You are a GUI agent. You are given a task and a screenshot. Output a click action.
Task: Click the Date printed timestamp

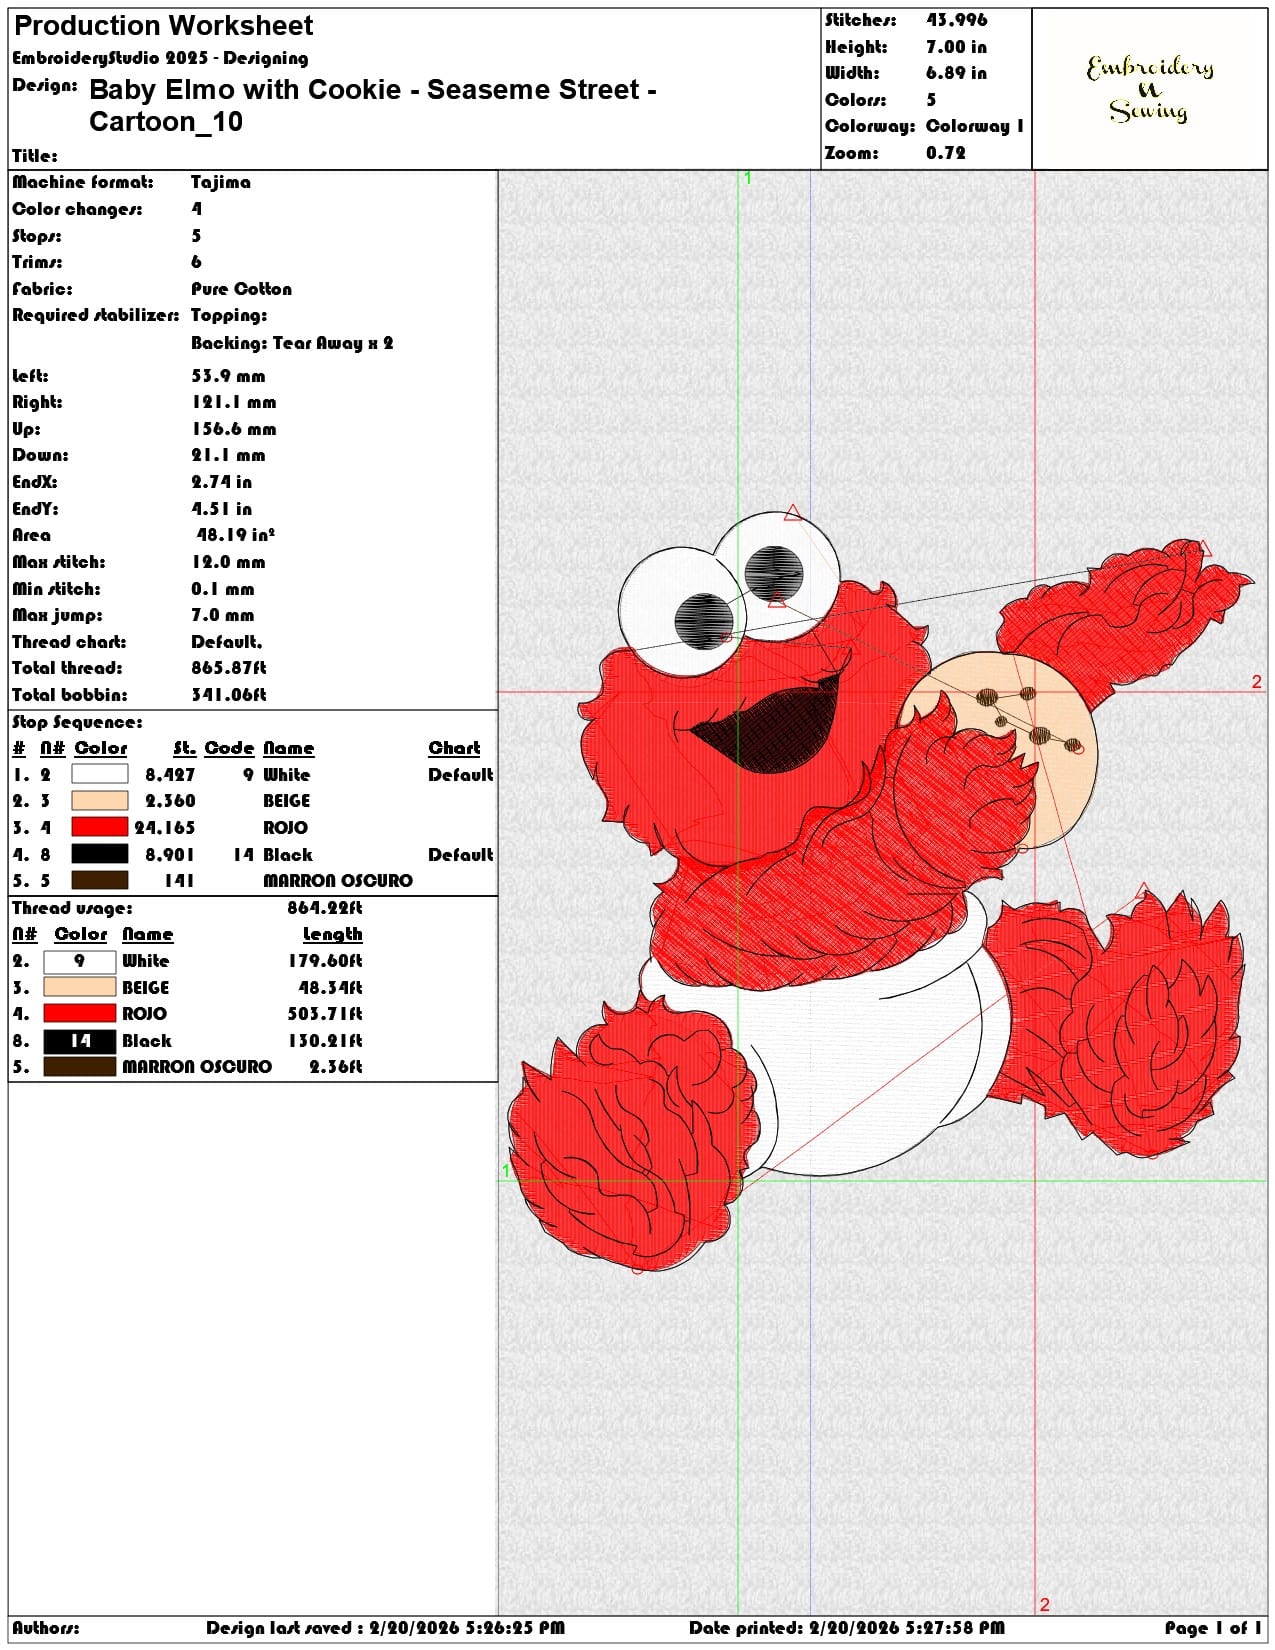(x=847, y=1628)
